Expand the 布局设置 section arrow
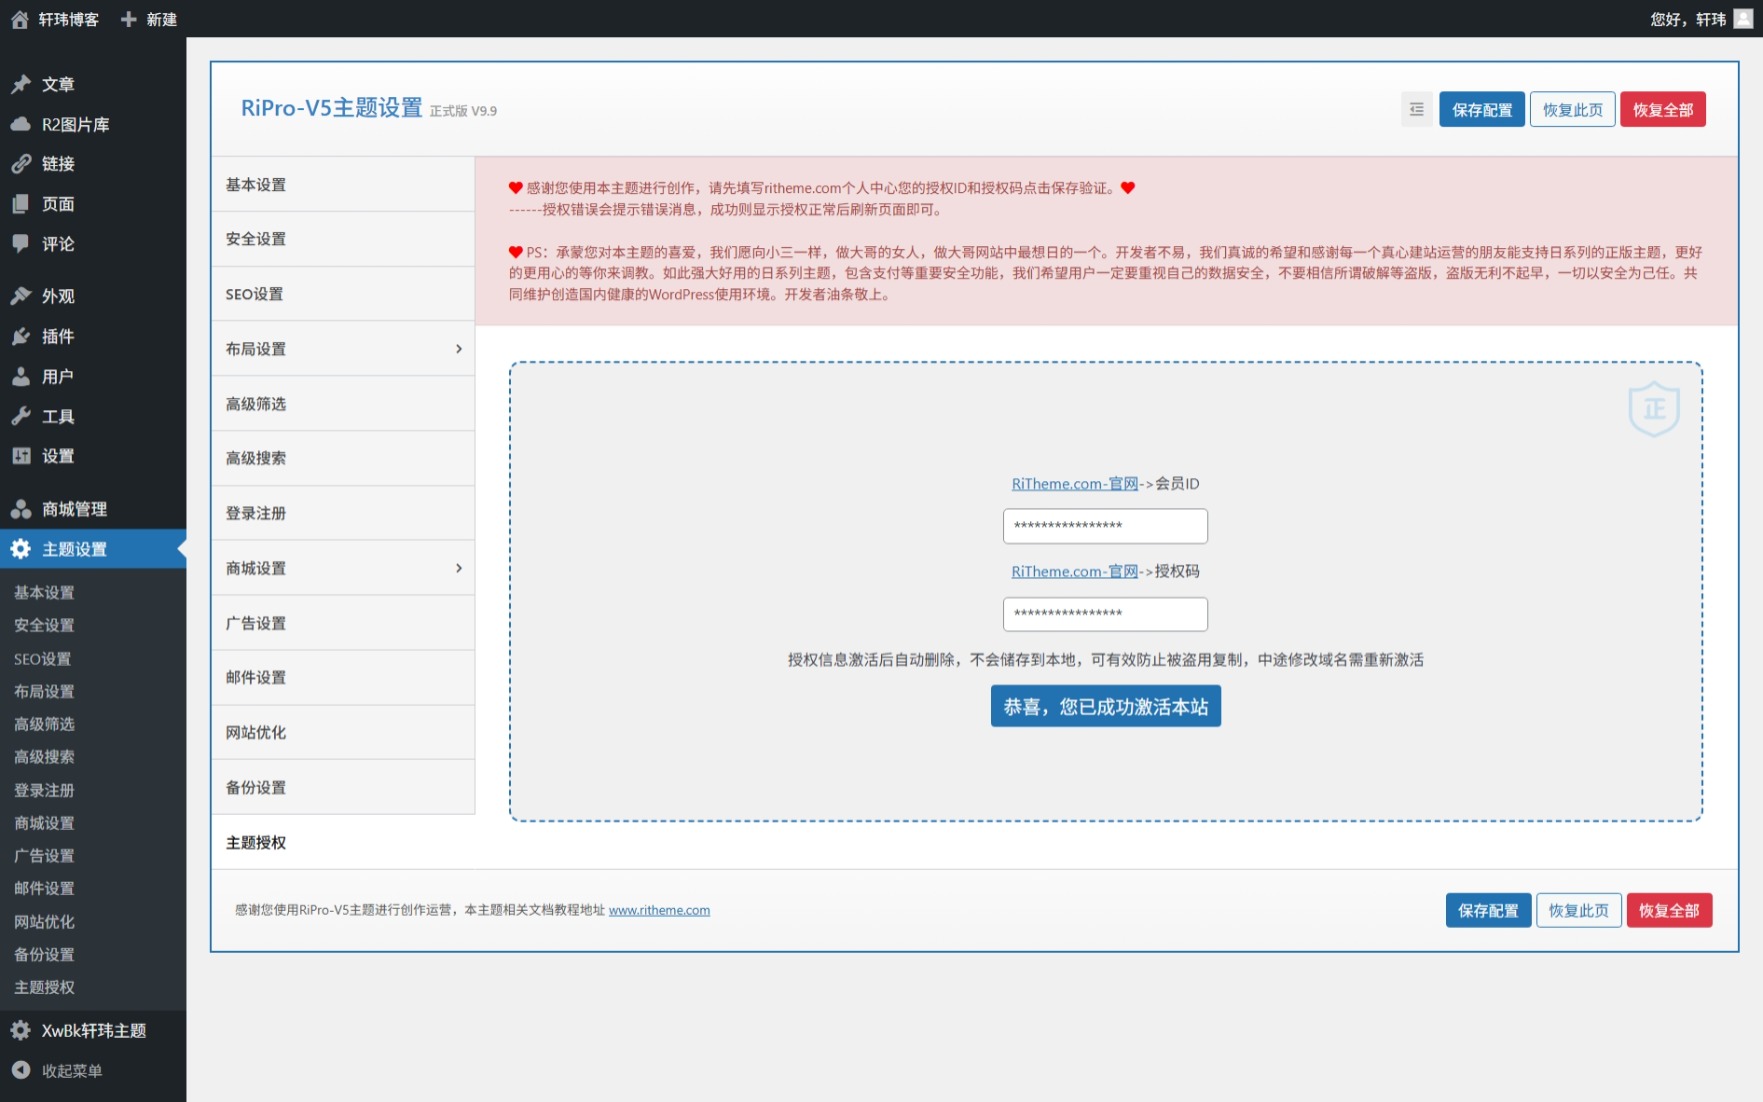The width and height of the screenshot is (1763, 1102). pyautogui.click(x=459, y=349)
